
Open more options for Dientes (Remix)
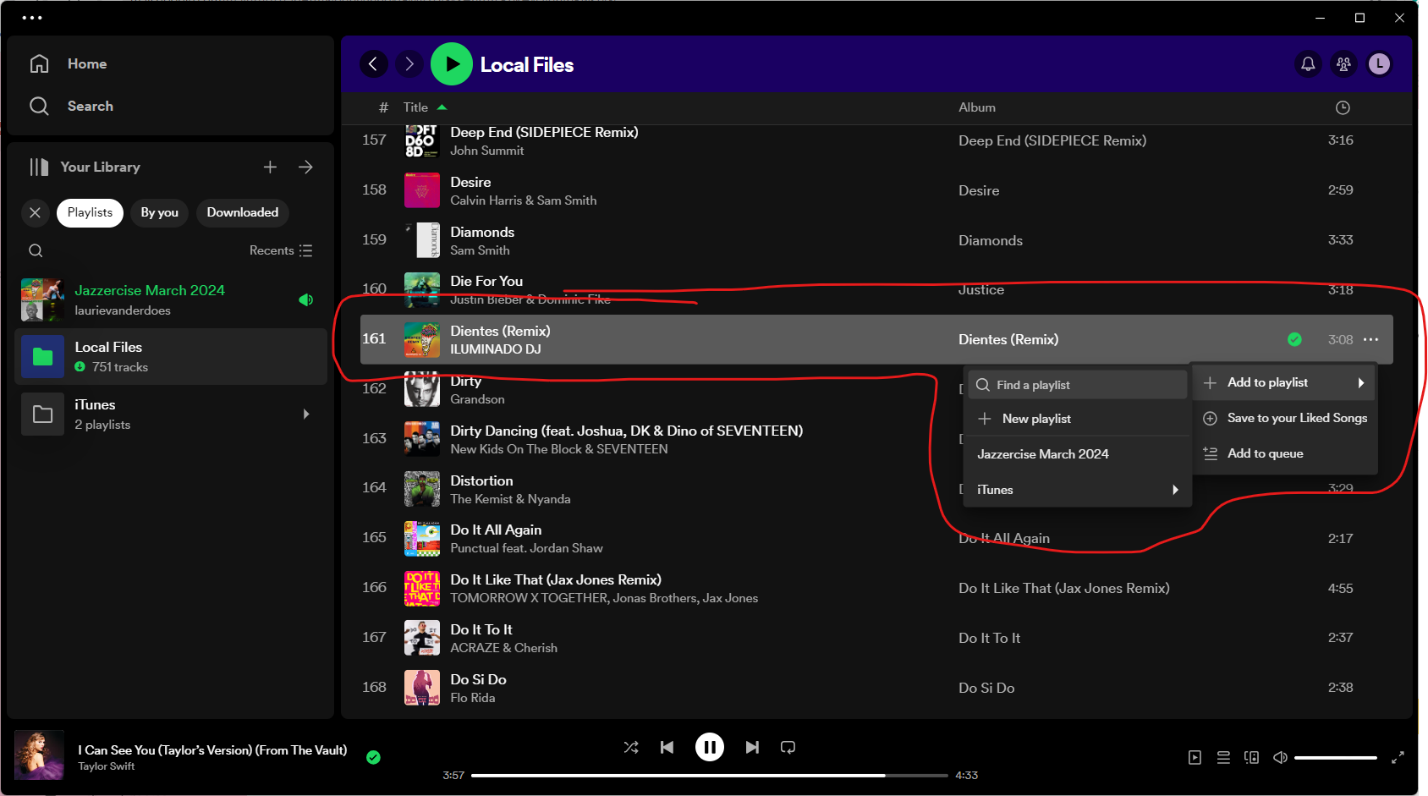pos(1371,340)
